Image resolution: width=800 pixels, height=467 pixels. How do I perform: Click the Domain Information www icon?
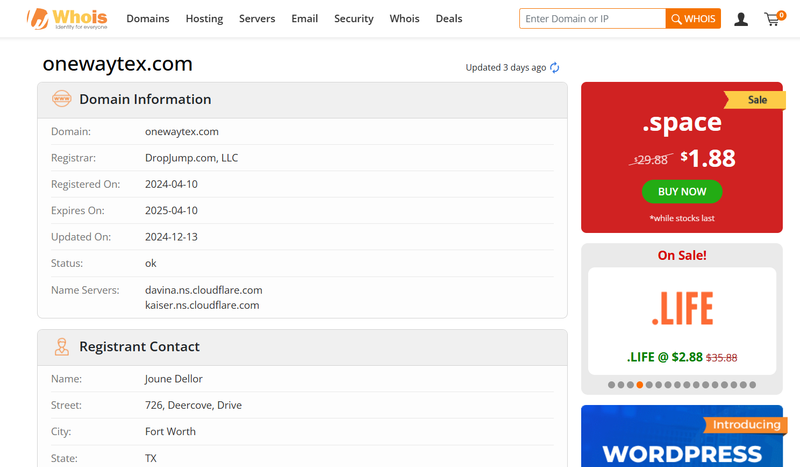(62, 99)
